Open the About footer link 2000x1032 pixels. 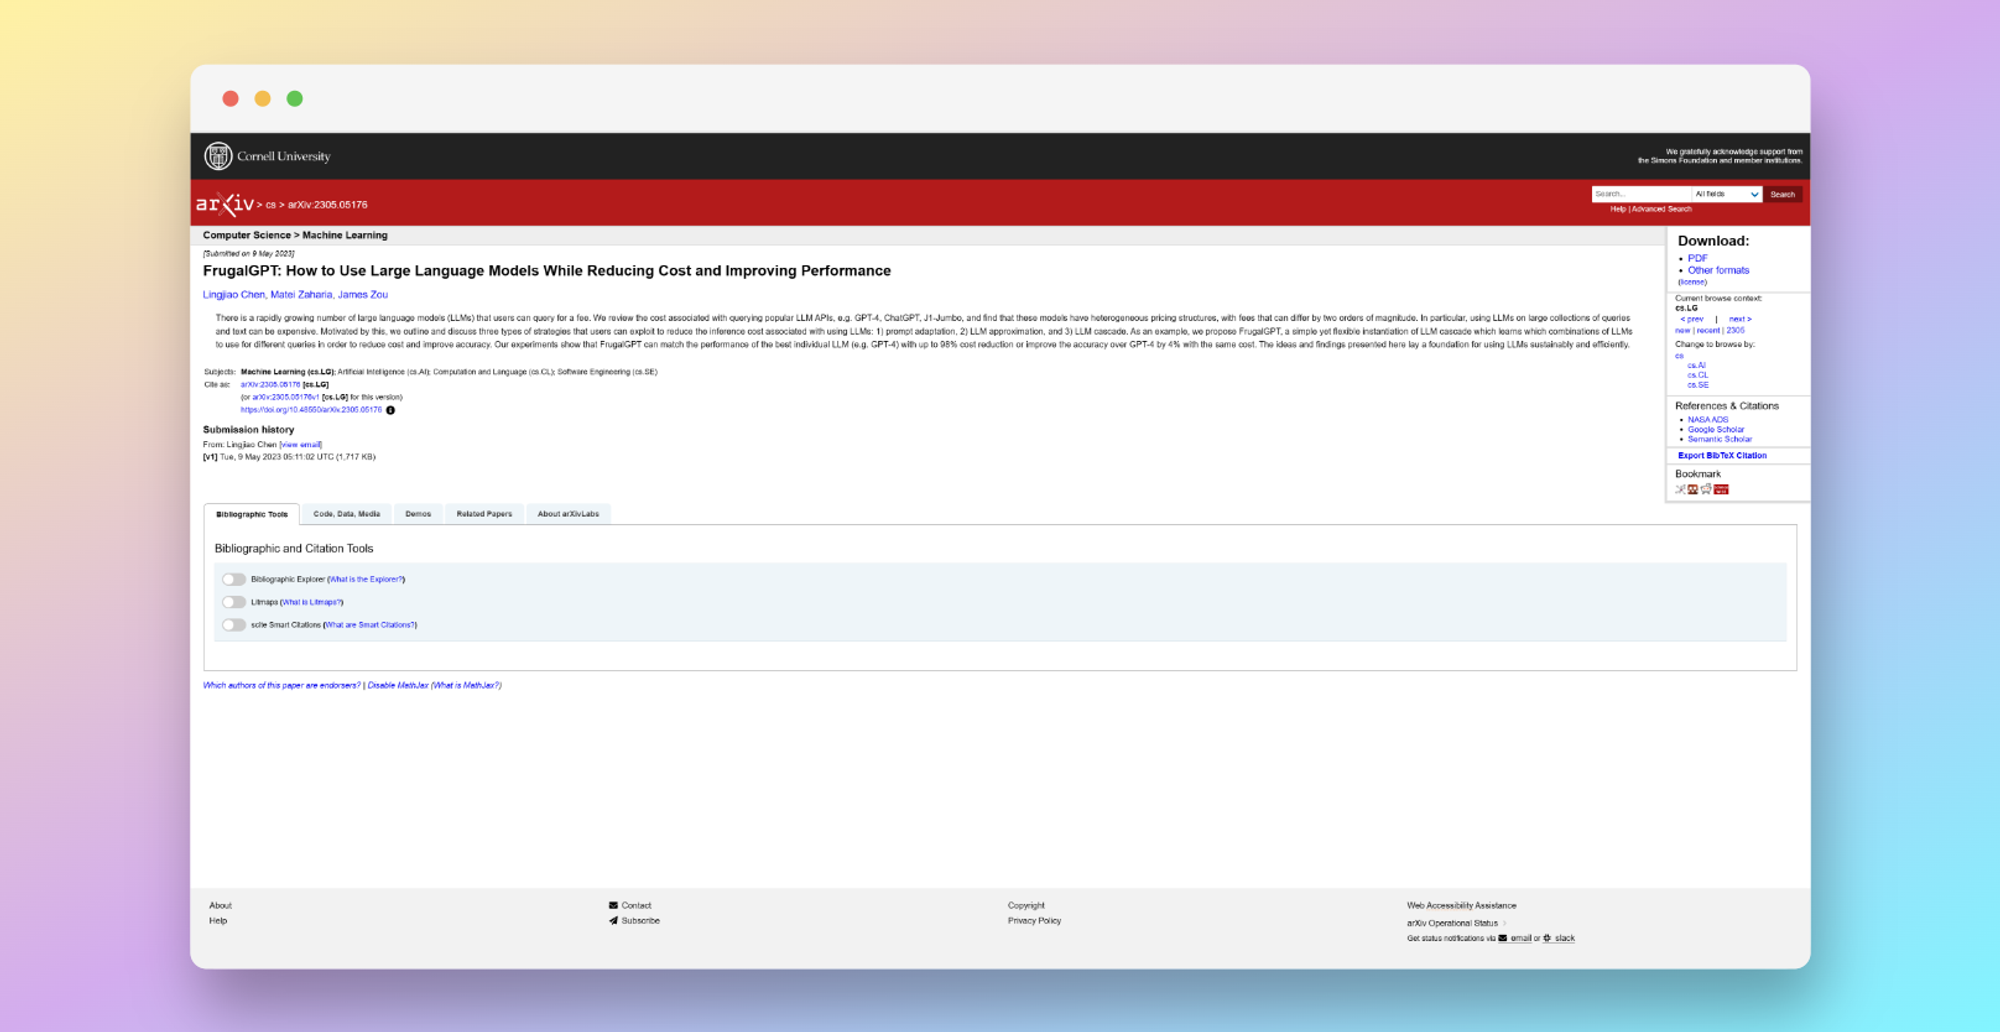[220, 905]
